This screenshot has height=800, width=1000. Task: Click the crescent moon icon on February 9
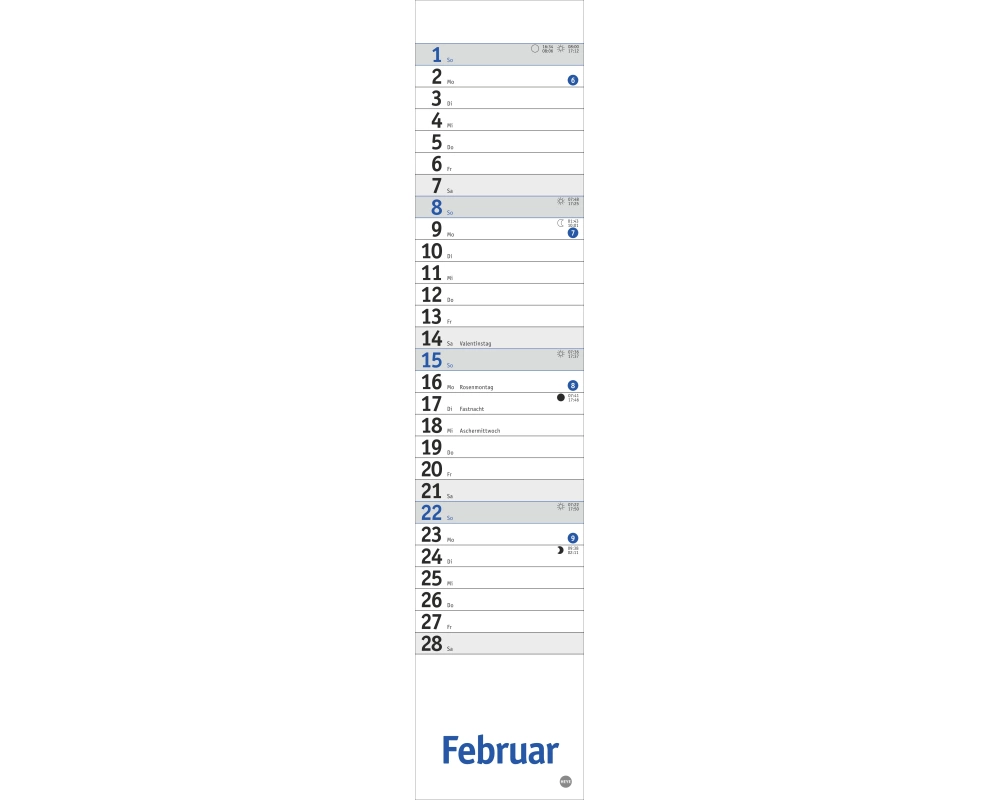561,223
